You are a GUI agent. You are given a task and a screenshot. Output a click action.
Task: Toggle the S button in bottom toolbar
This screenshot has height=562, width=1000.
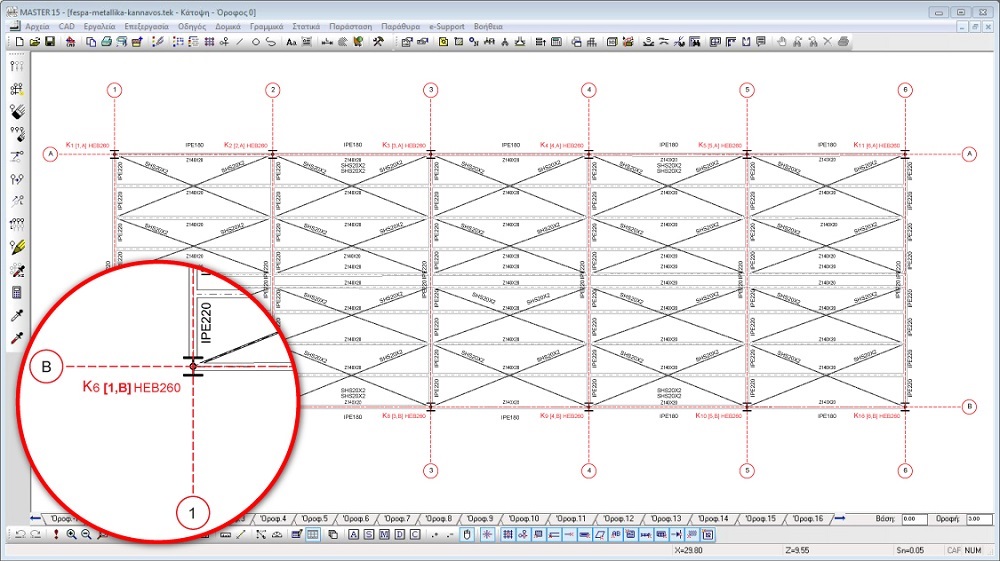[x=369, y=535]
